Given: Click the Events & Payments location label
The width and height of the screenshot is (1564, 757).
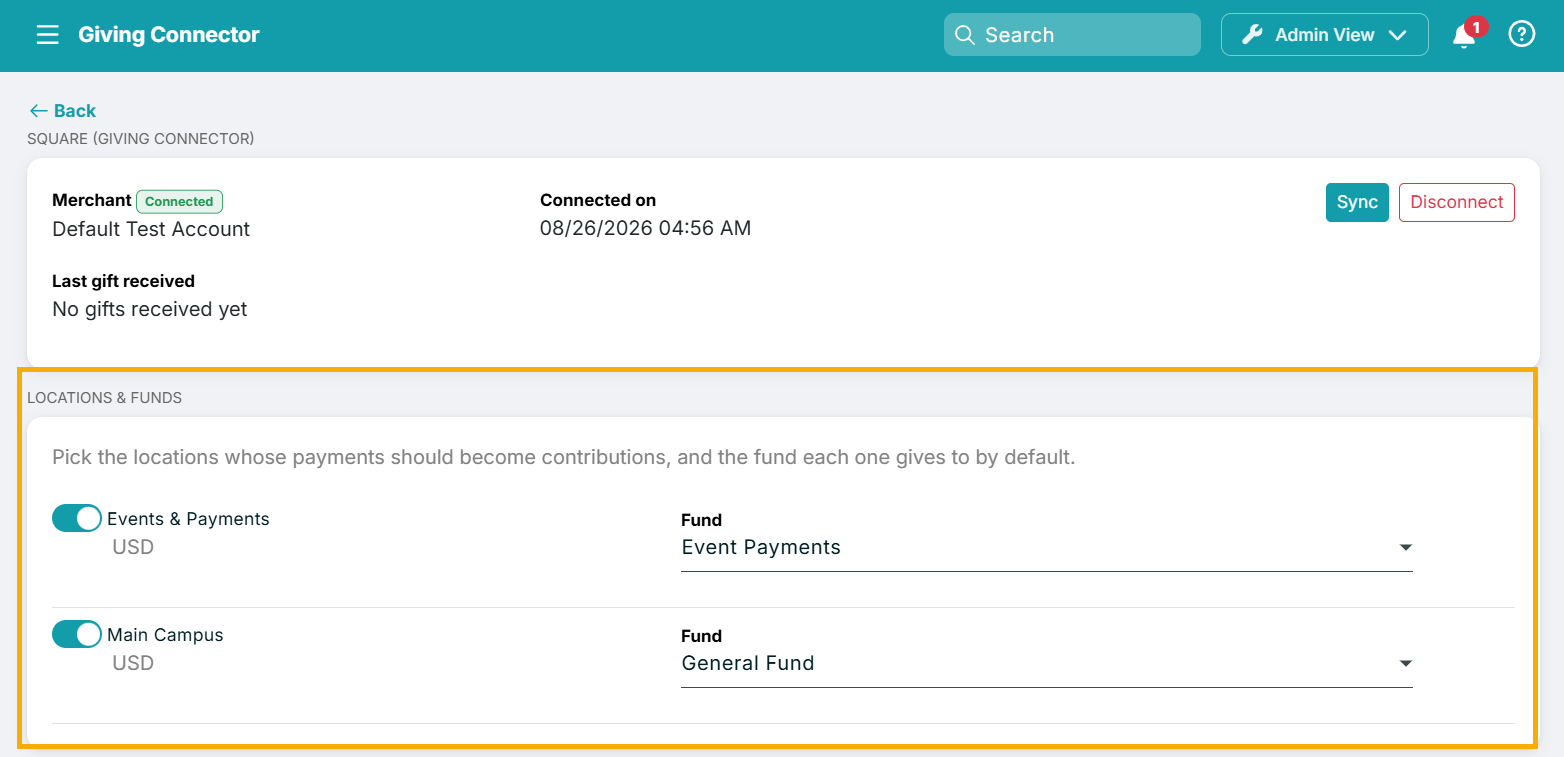Looking at the screenshot, I should tap(188, 519).
